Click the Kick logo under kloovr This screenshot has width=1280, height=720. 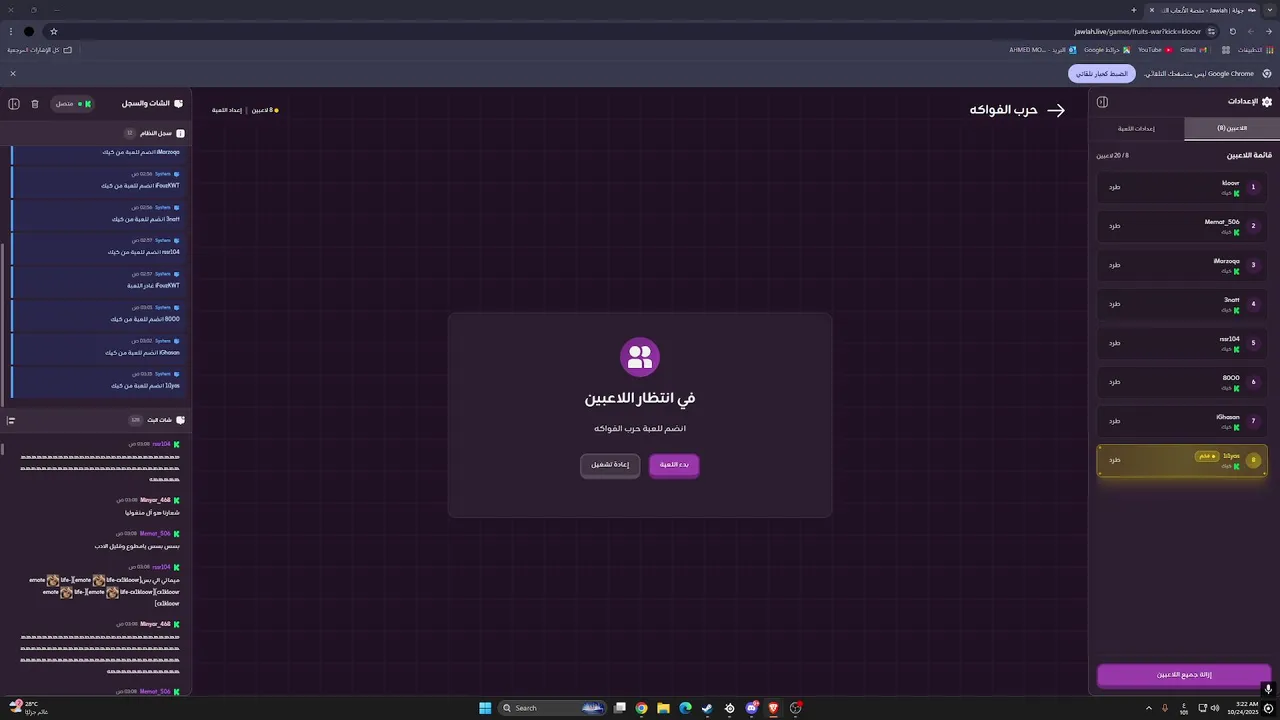click(x=1237, y=193)
